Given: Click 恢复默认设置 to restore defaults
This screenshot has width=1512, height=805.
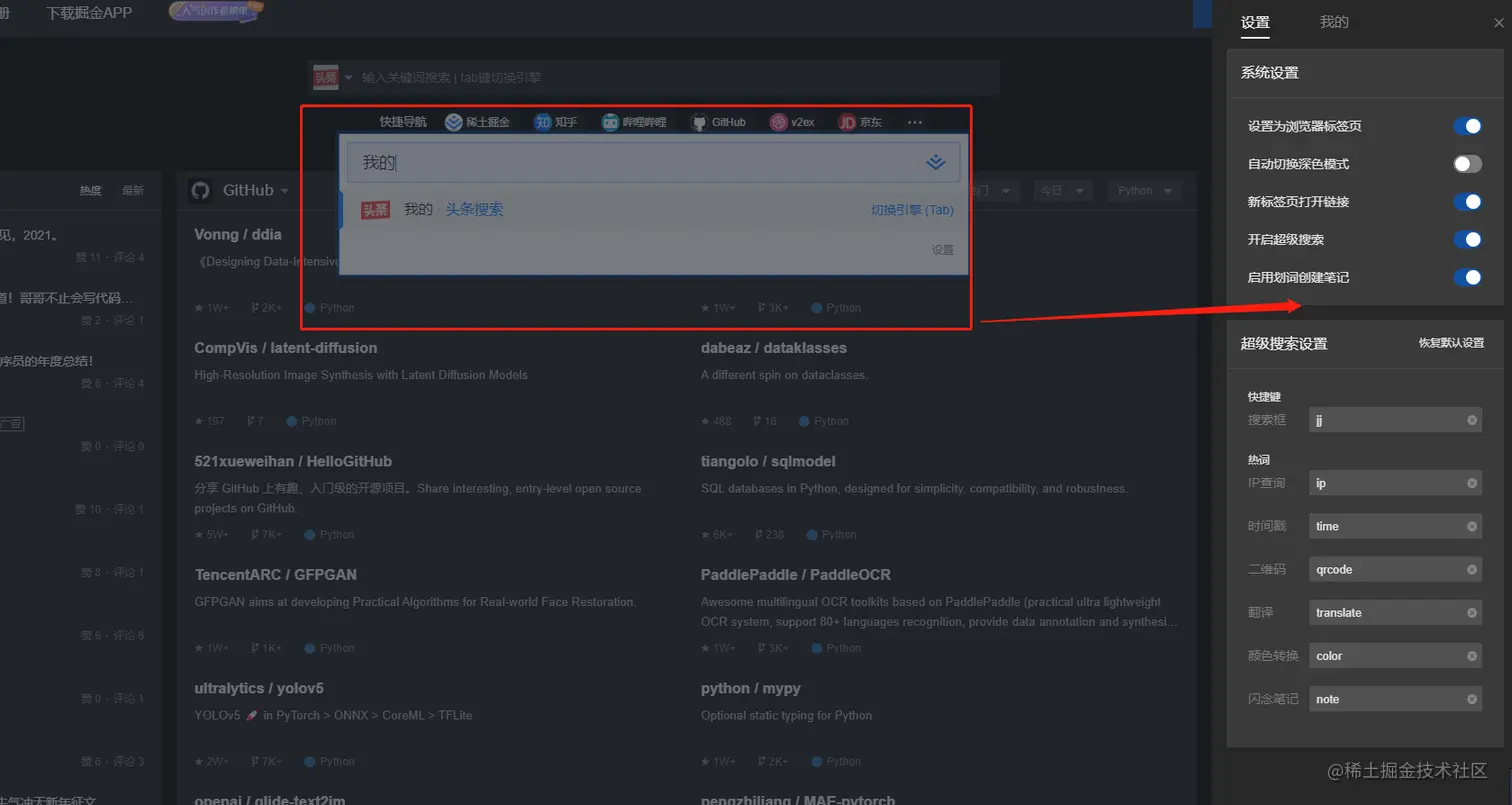Looking at the screenshot, I should click(x=1451, y=343).
